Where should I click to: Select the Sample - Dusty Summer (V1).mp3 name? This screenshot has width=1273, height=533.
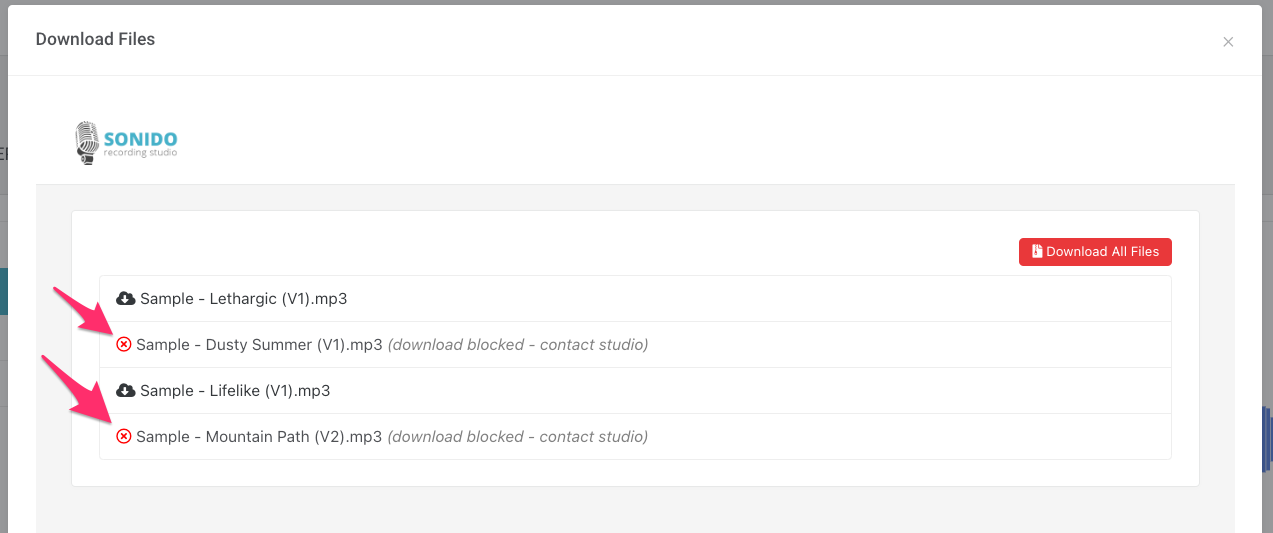(259, 344)
